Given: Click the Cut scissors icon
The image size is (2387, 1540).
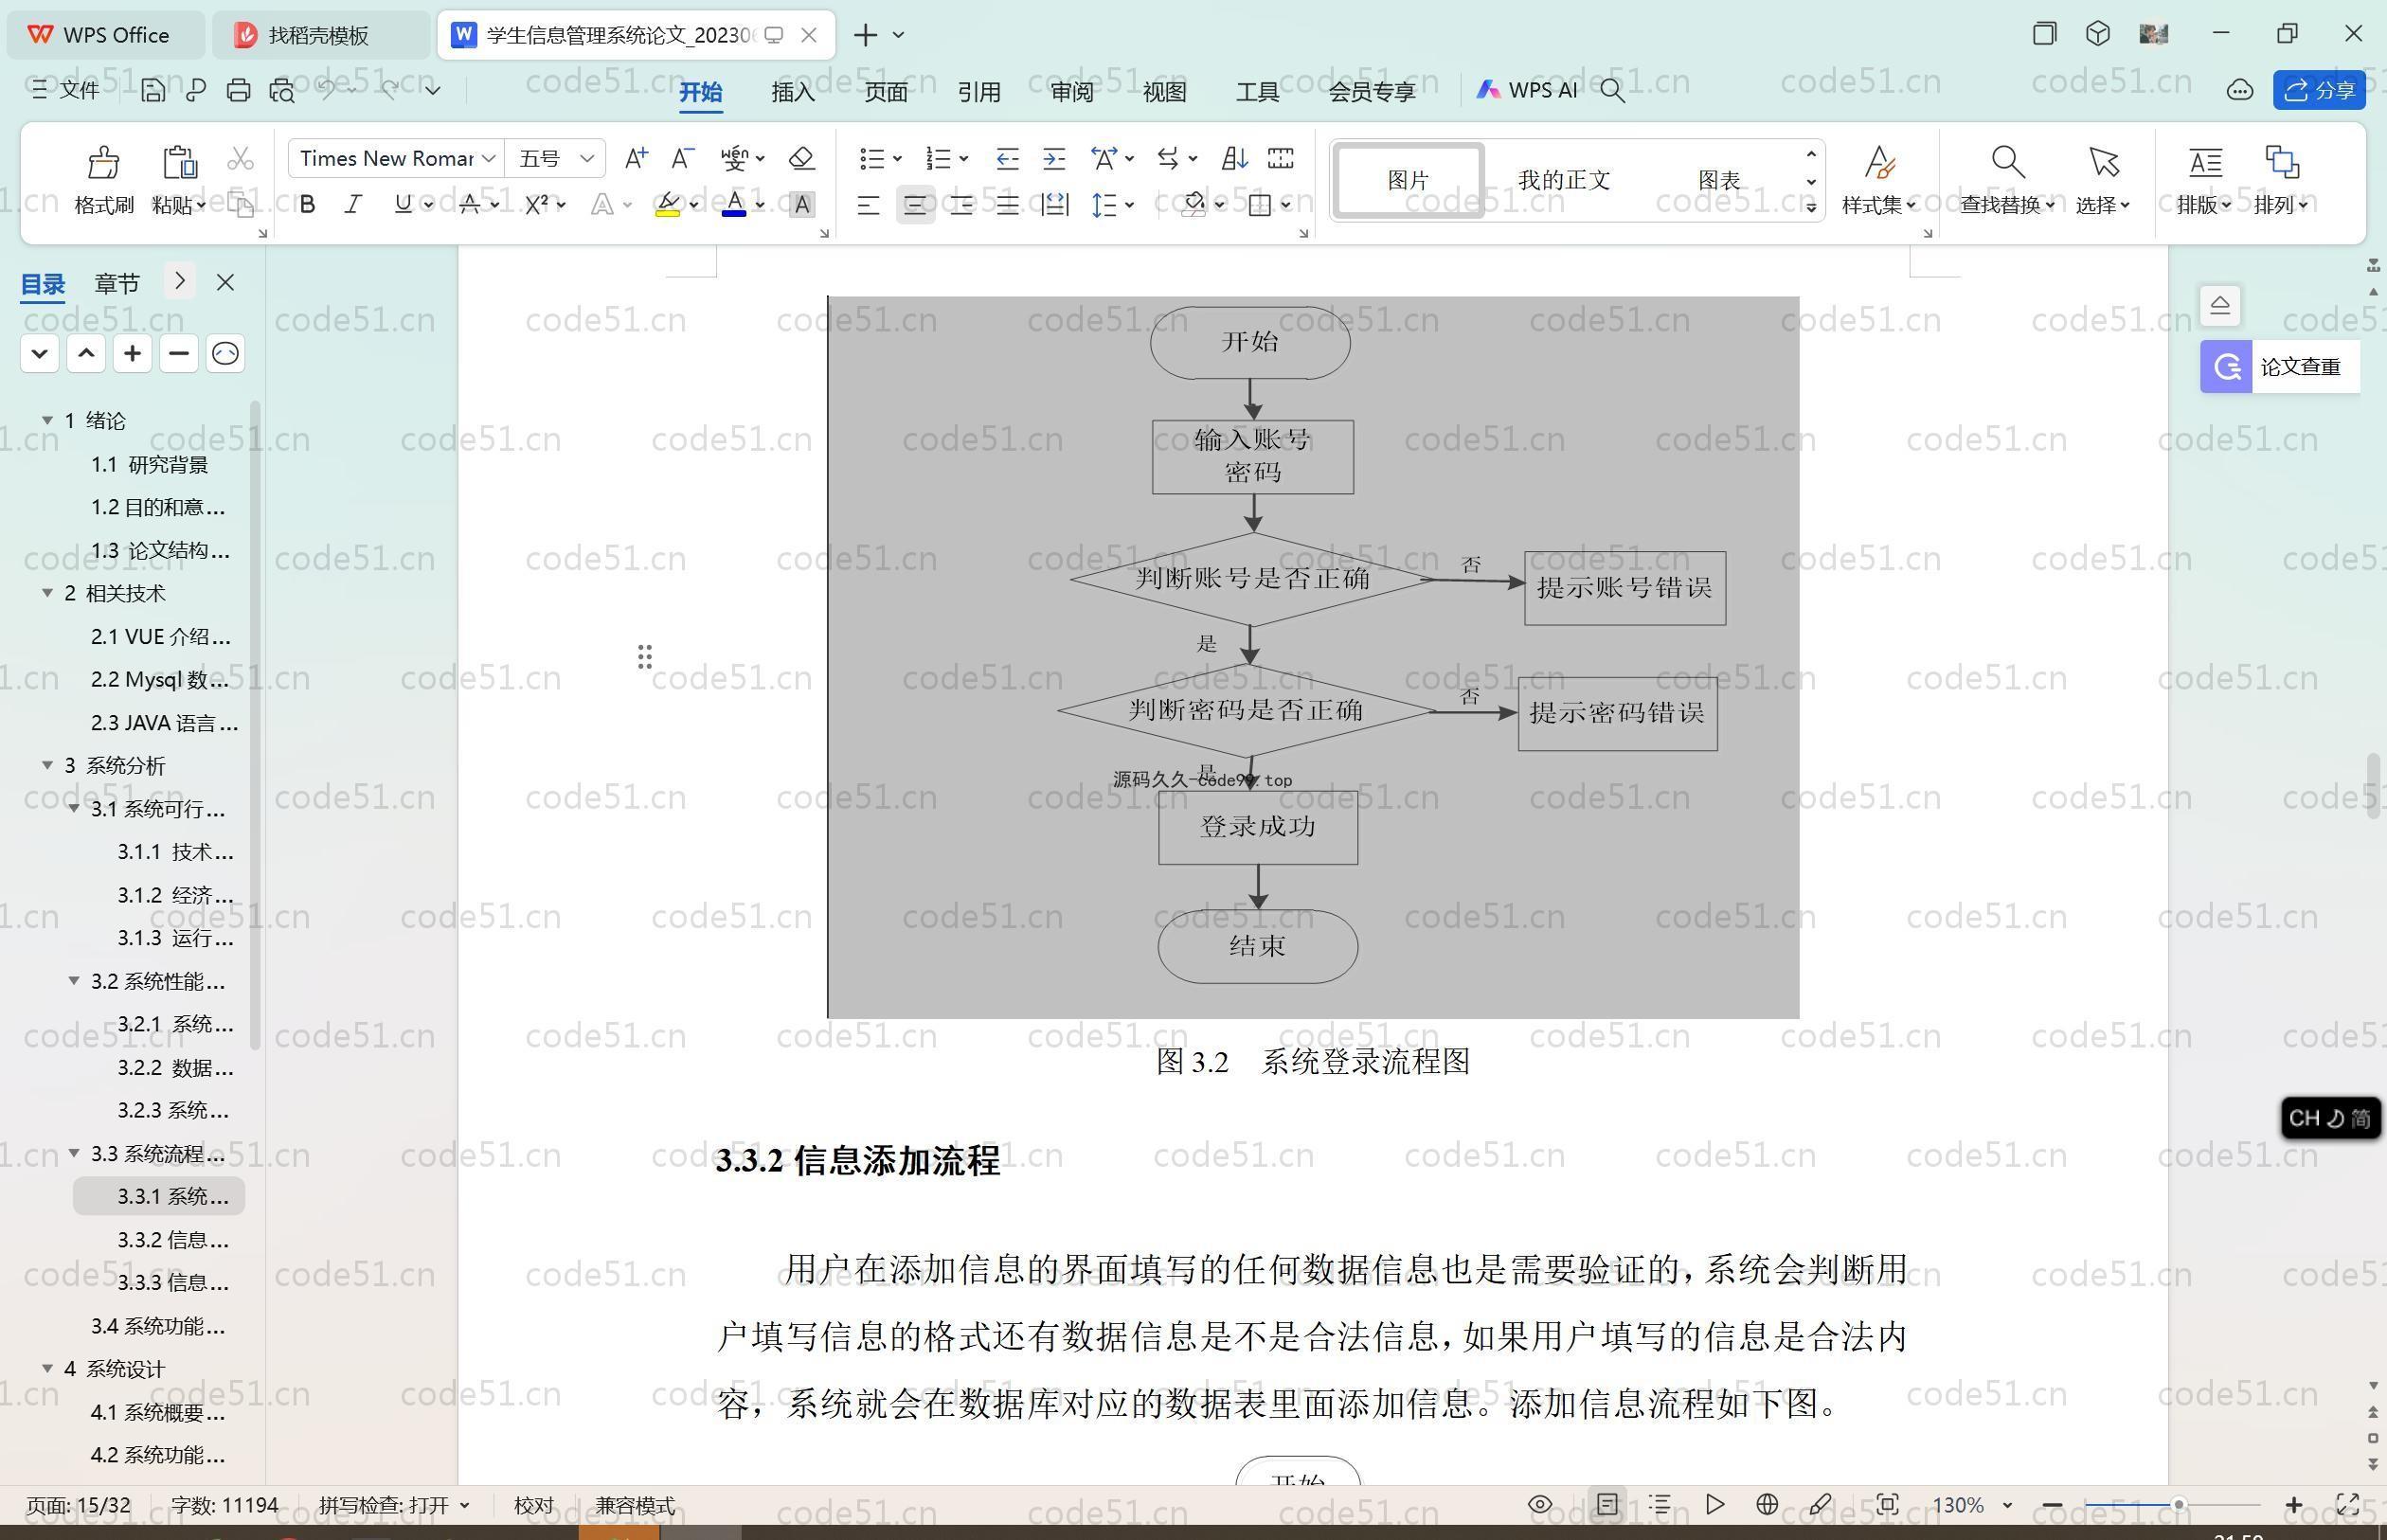Looking at the screenshot, I should (x=240, y=159).
